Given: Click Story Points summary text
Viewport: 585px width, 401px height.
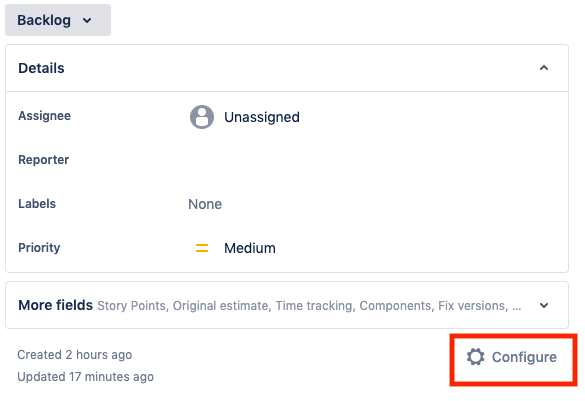Looking at the screenshot, I should pos(131,306).
